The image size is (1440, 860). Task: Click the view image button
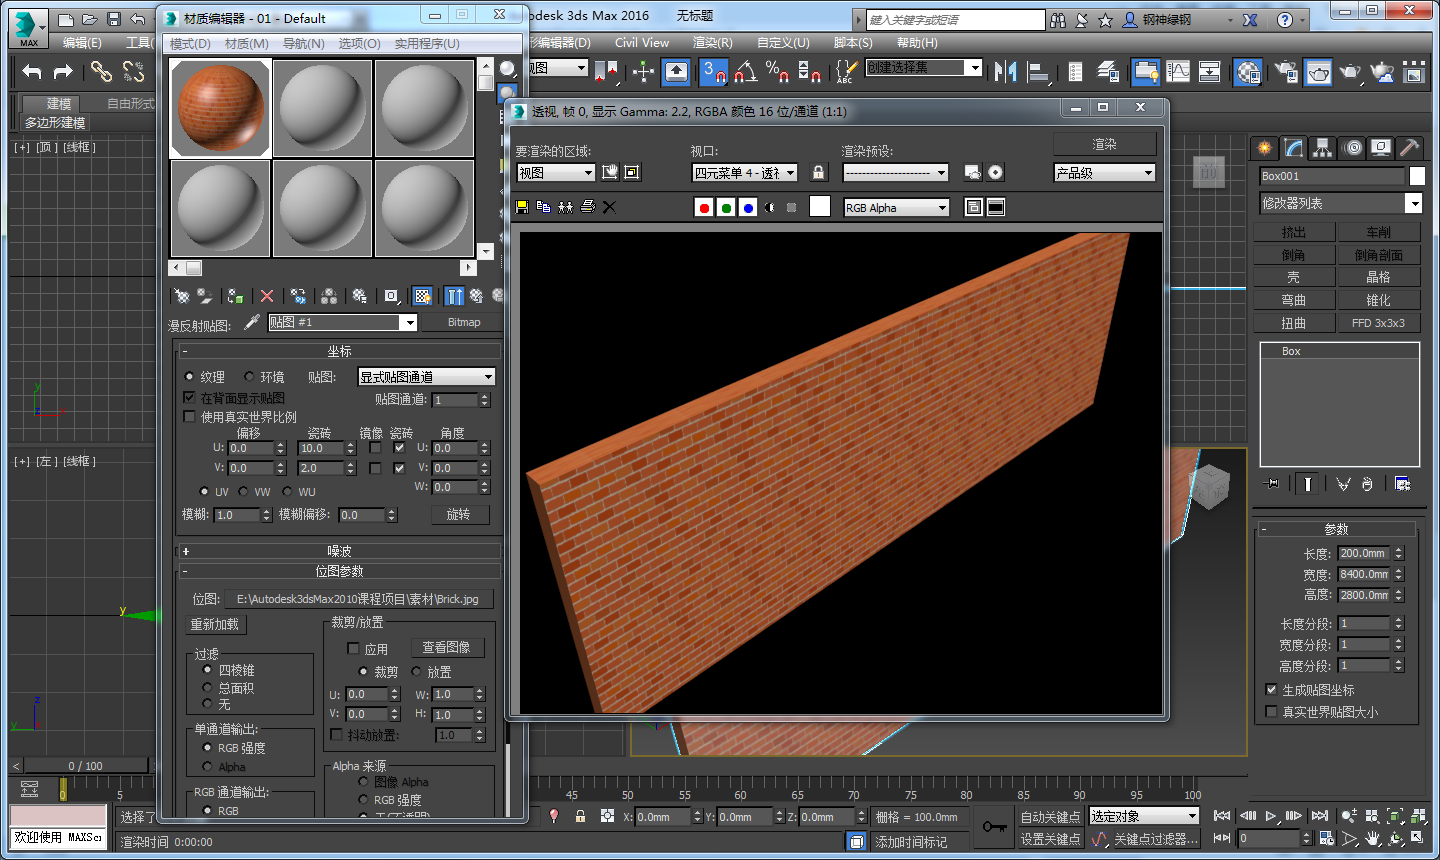click(446, 647)
